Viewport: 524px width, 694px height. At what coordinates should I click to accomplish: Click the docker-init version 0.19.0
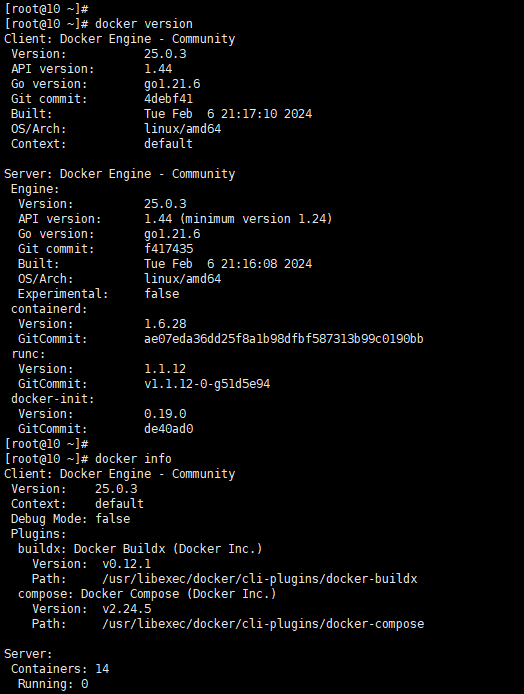[165, 414]
